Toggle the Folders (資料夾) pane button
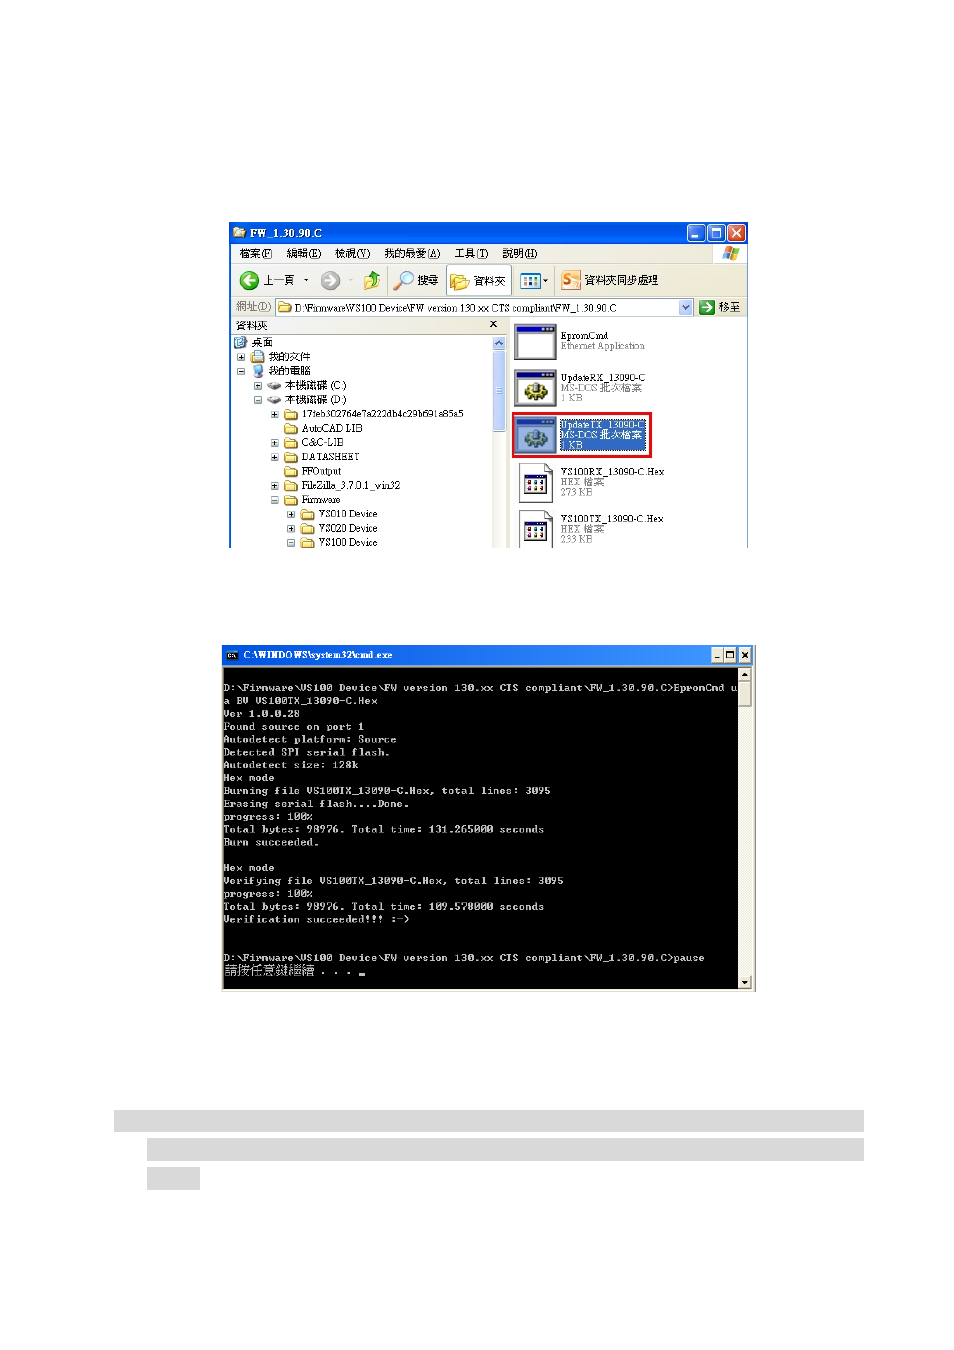 pyautogui.click(x=478, y=281)
